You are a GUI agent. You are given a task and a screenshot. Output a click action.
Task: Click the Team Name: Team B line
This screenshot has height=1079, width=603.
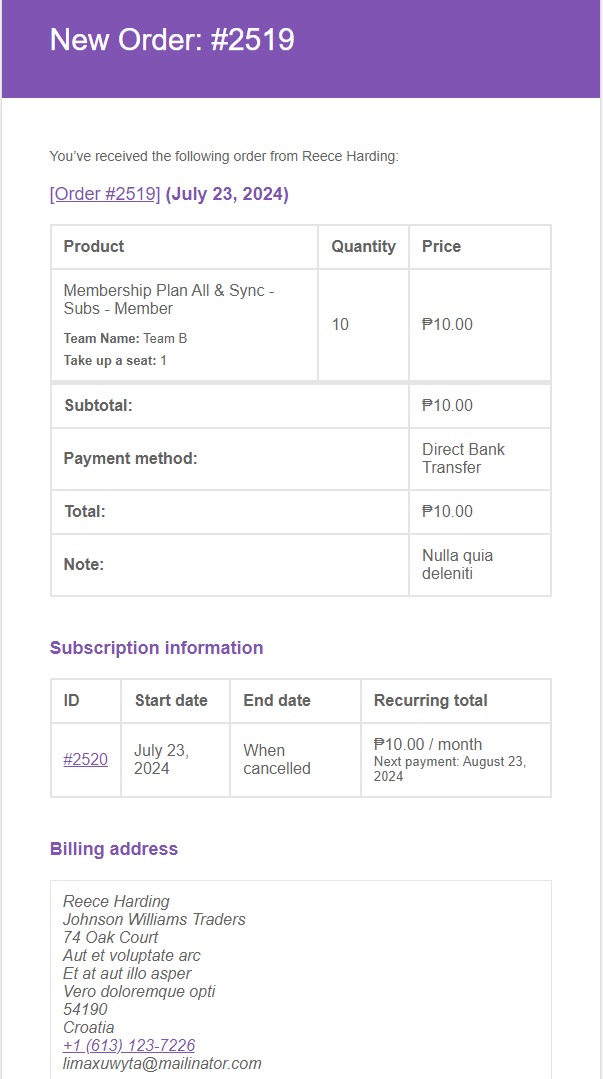pos(125,338)
